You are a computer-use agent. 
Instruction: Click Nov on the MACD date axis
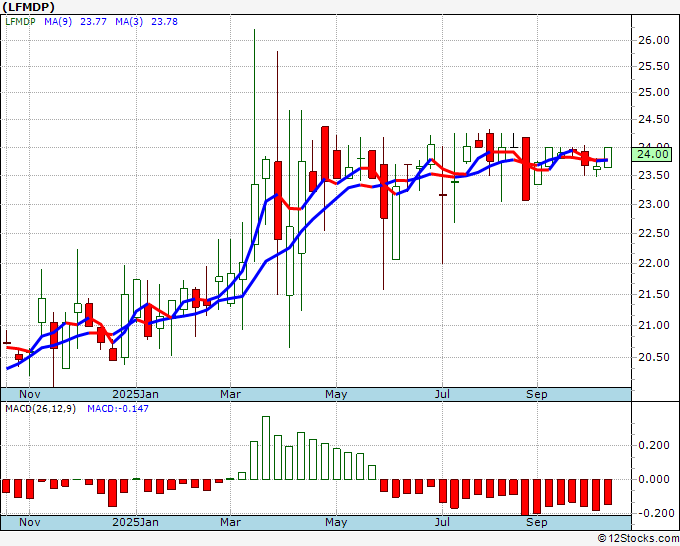(29, 522)
